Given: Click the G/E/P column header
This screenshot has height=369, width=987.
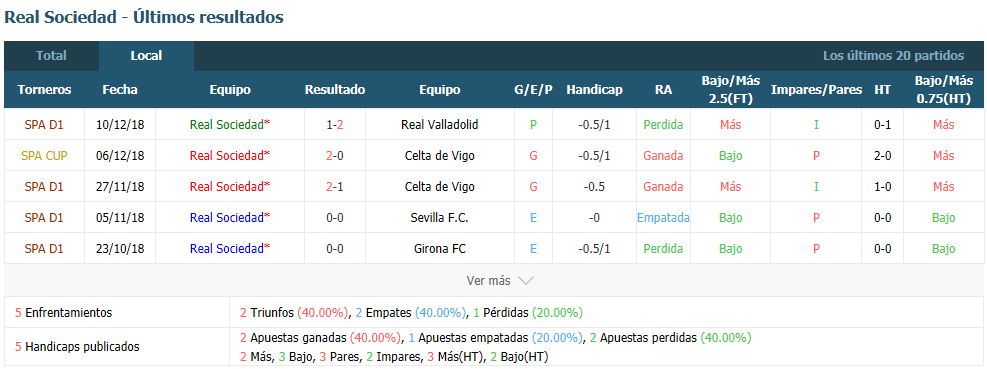Looking at the screenshot, I should coord(533,89).
